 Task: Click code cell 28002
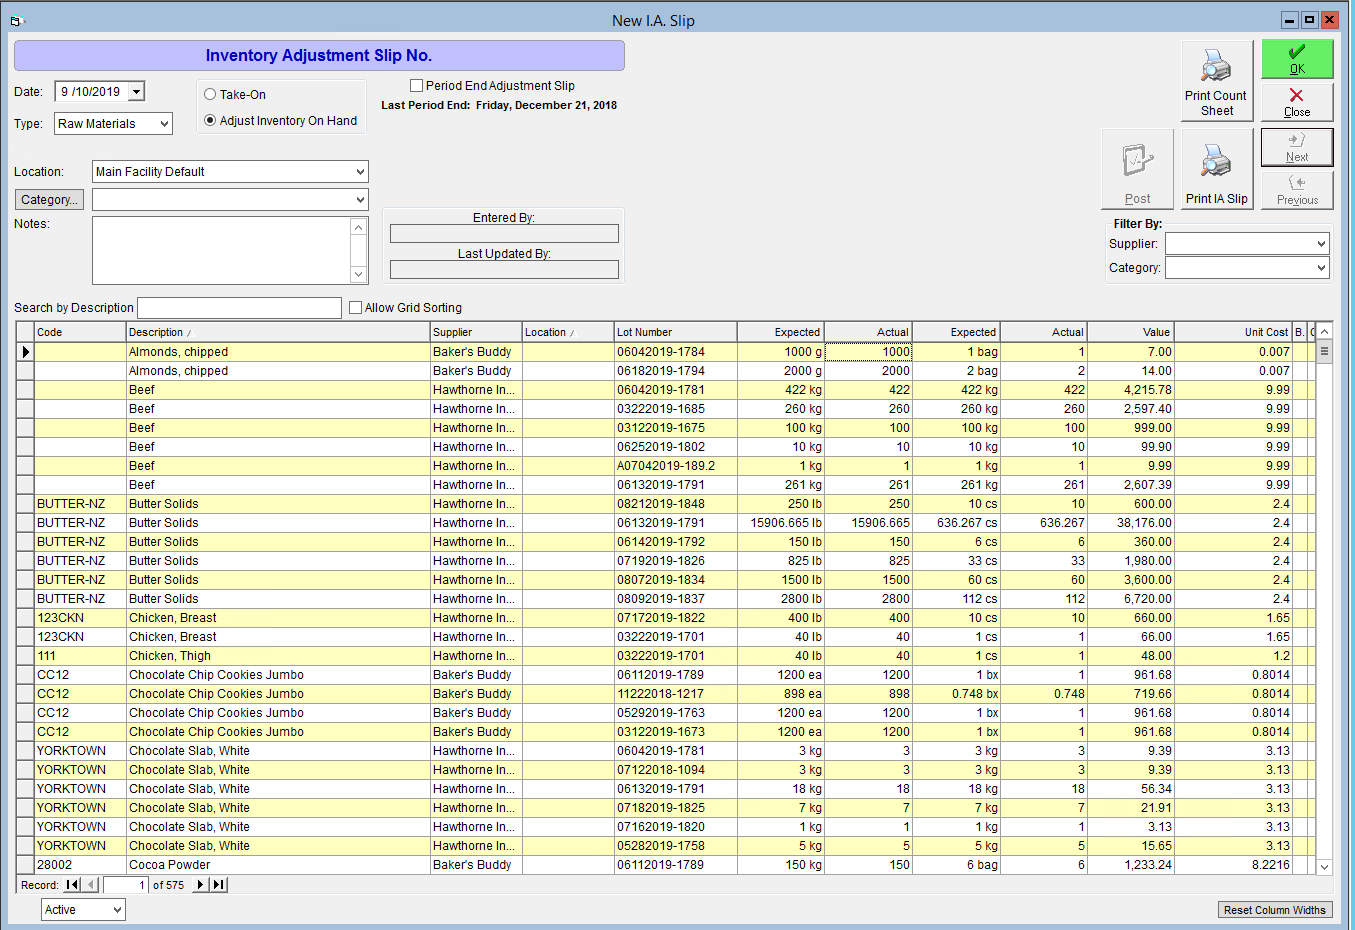click(80, 865)
